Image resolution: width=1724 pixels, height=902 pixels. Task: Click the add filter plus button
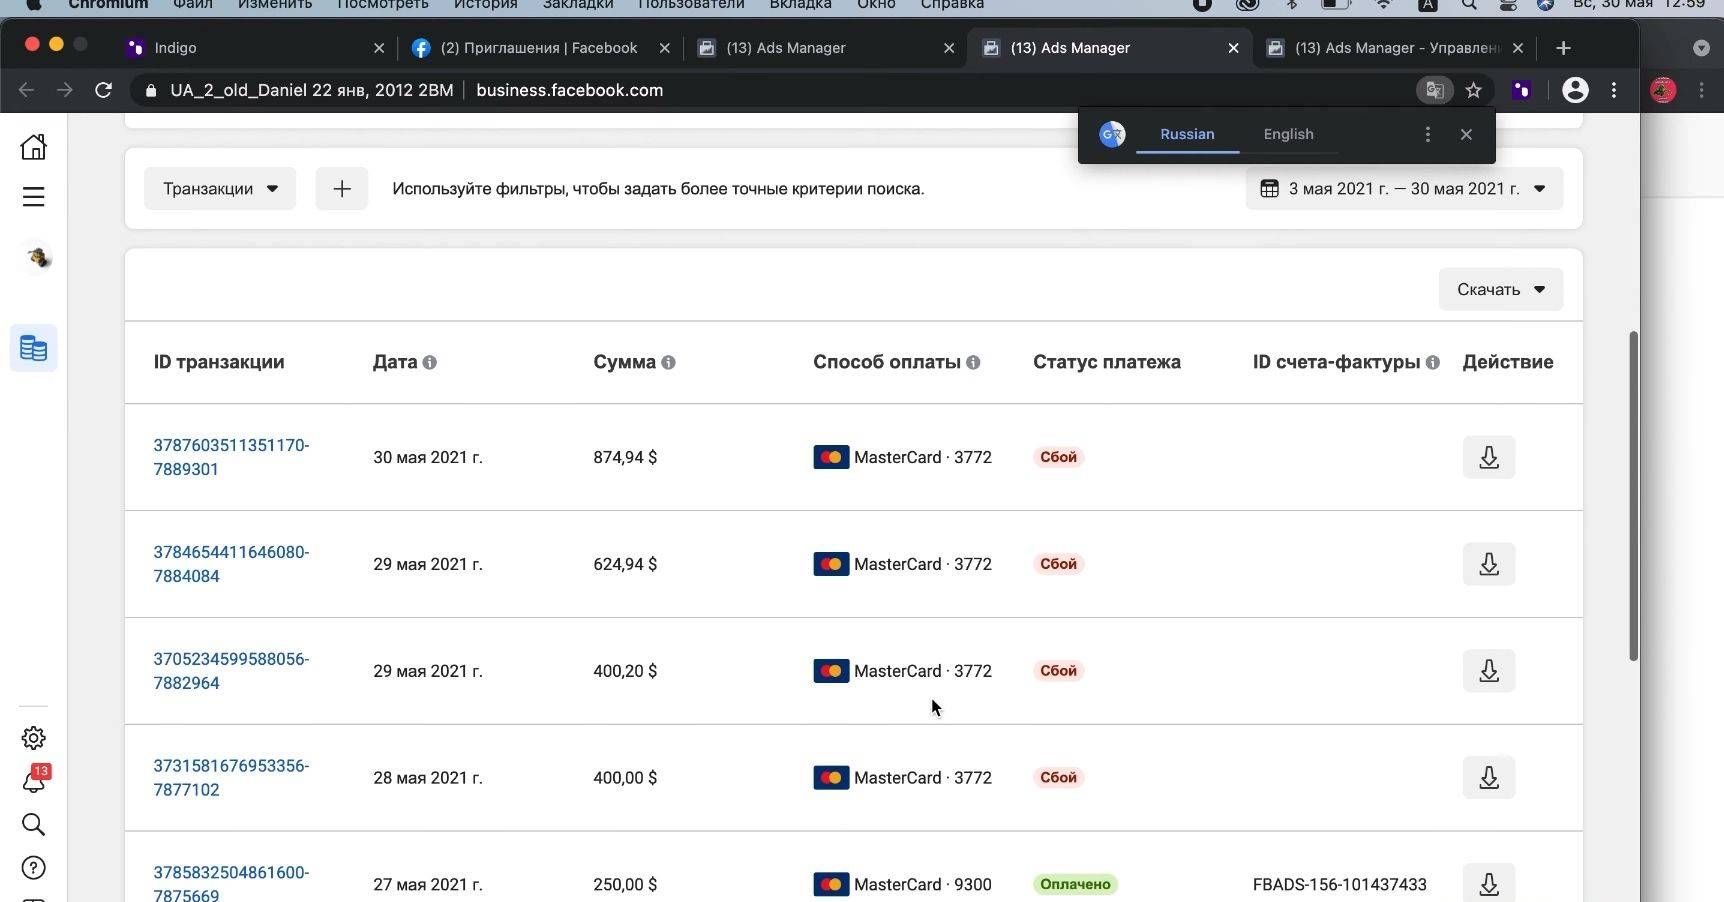342,189
